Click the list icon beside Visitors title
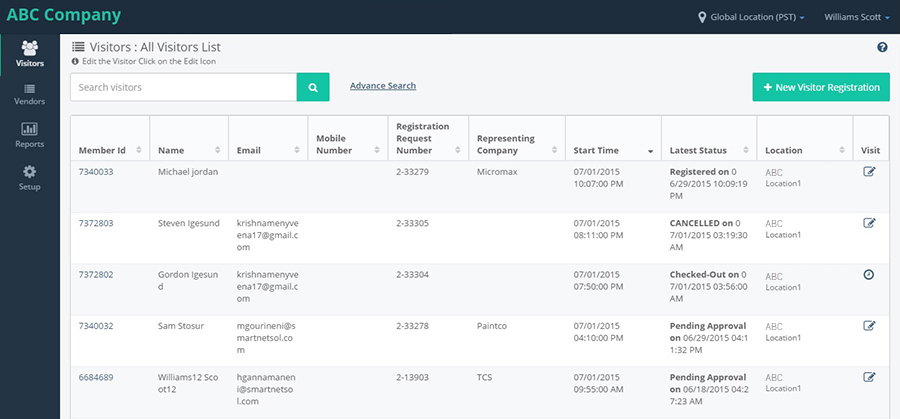The image size is (900, 419). point(78,47)
